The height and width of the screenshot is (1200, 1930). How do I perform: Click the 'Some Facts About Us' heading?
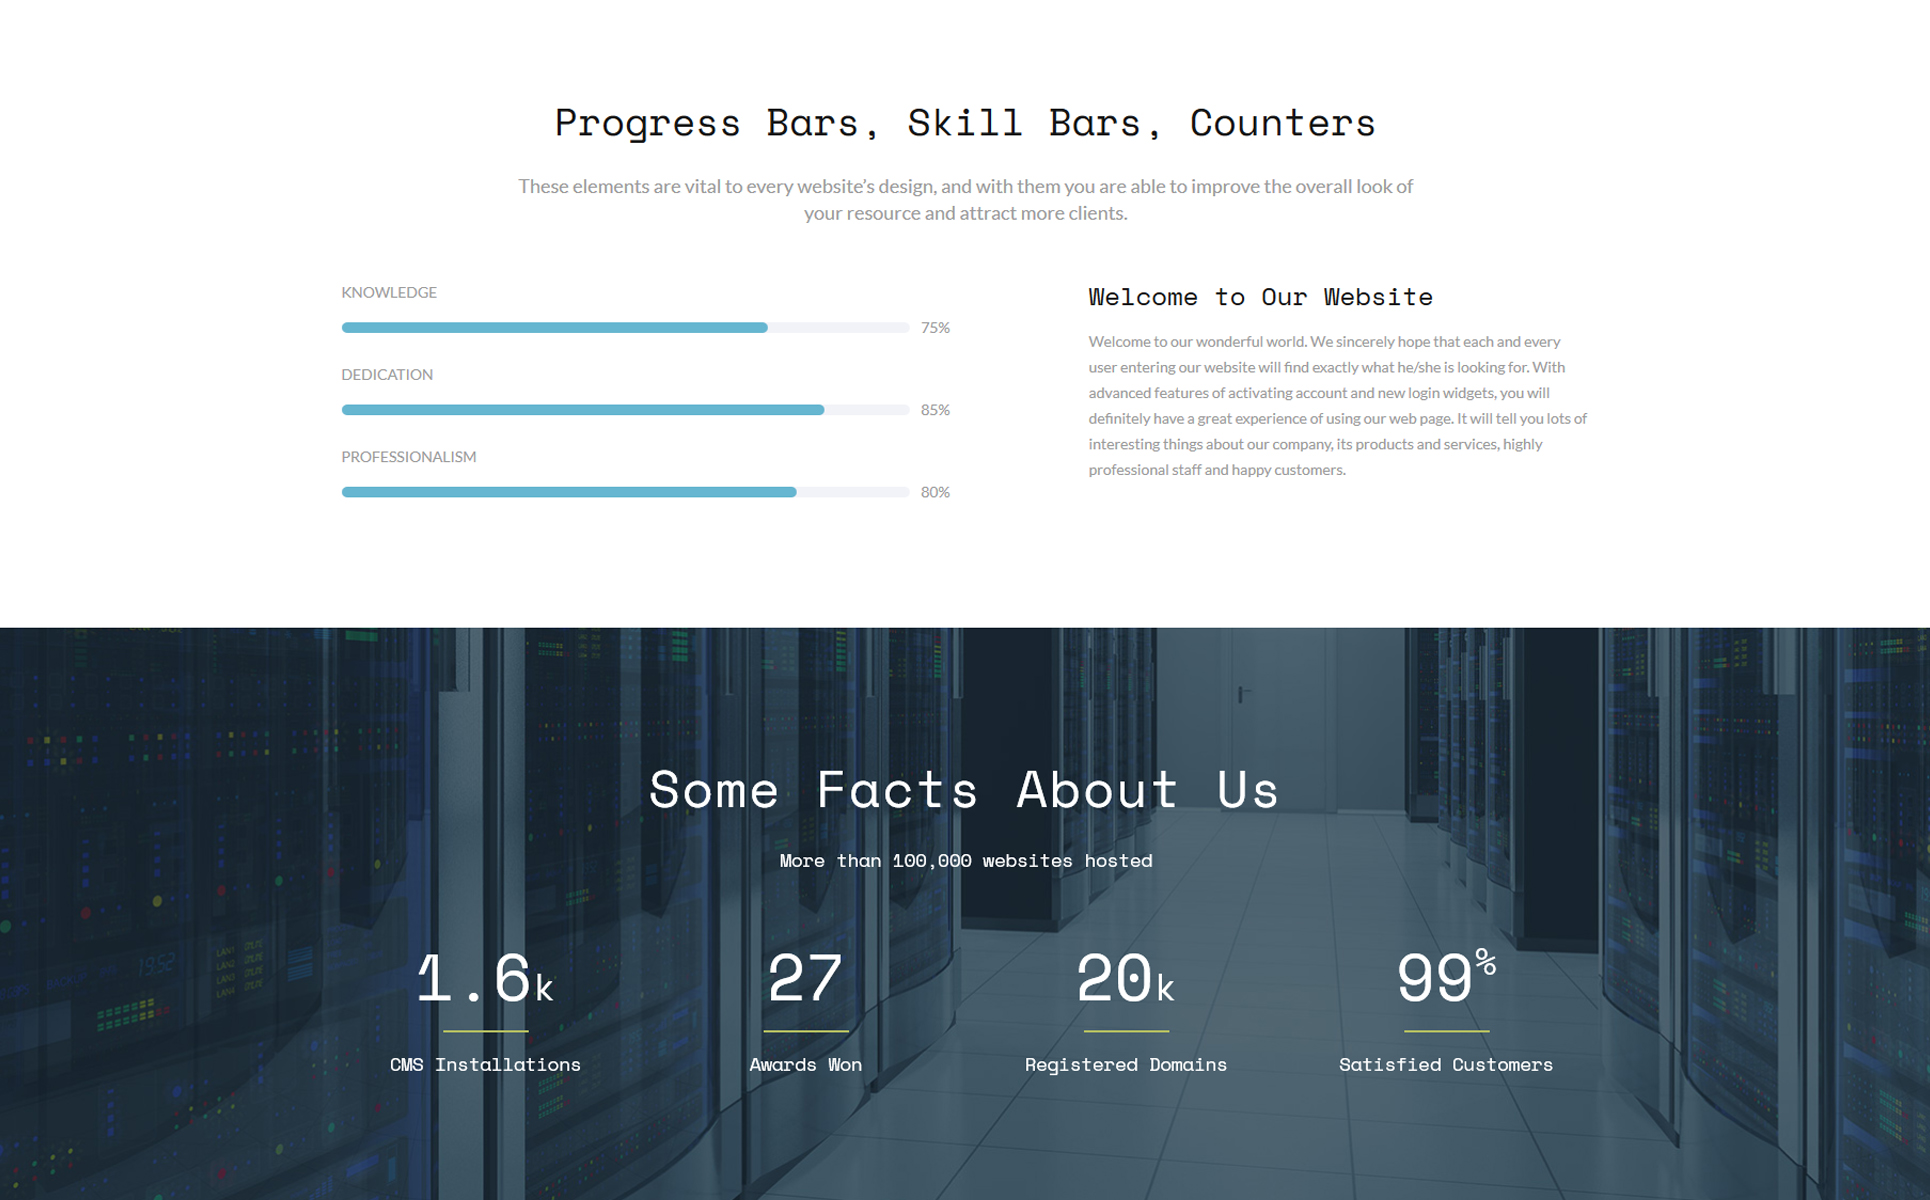point(965,790)
